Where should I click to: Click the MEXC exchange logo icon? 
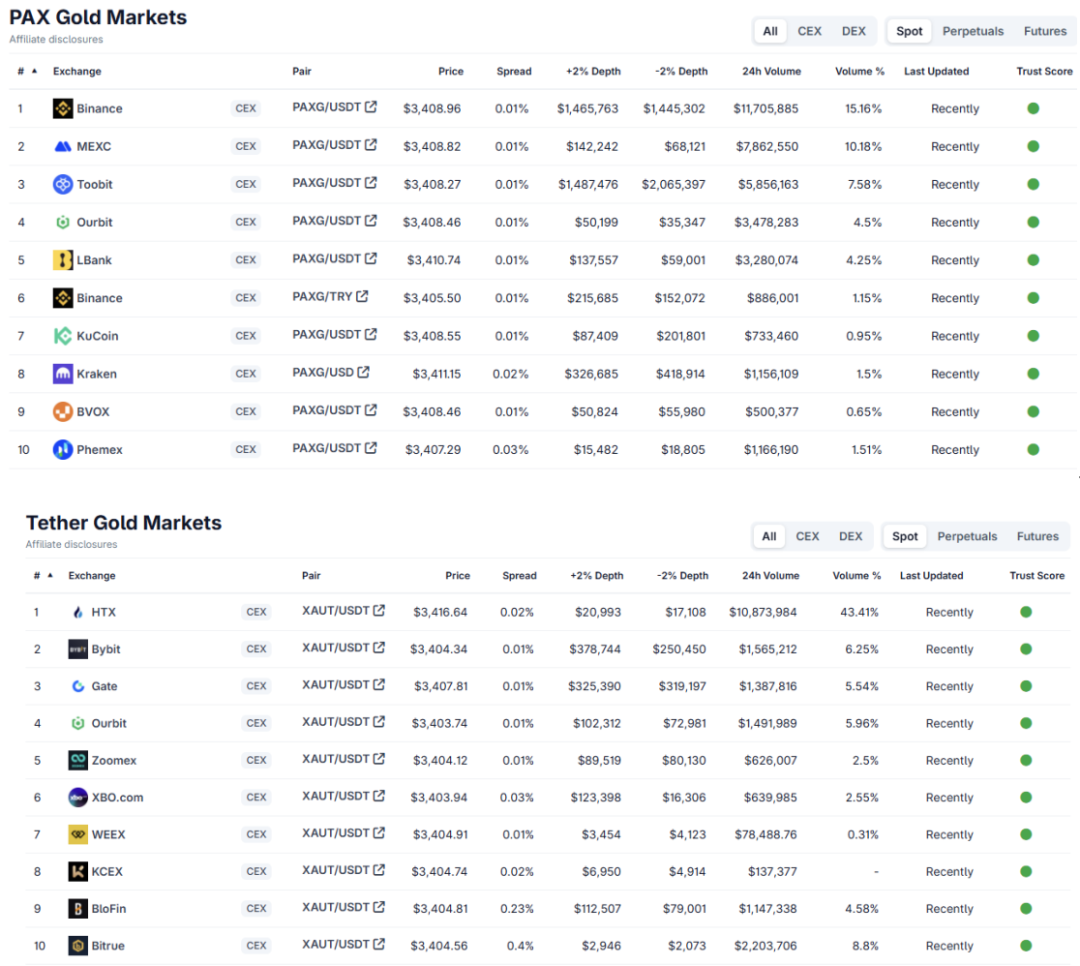[63, 147]
